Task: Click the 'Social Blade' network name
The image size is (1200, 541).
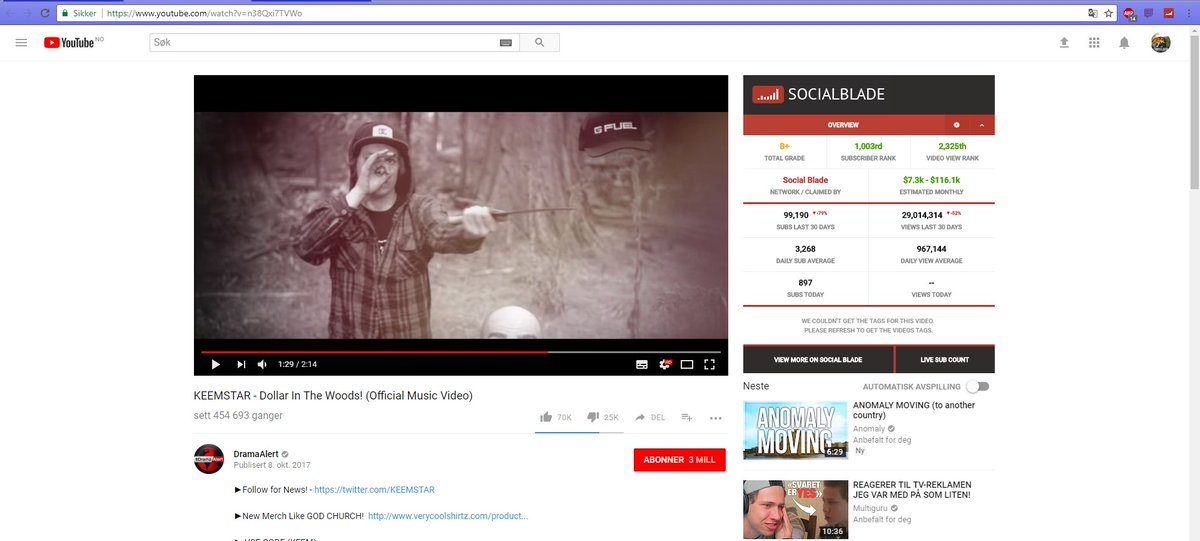Action: pos(805,180)
